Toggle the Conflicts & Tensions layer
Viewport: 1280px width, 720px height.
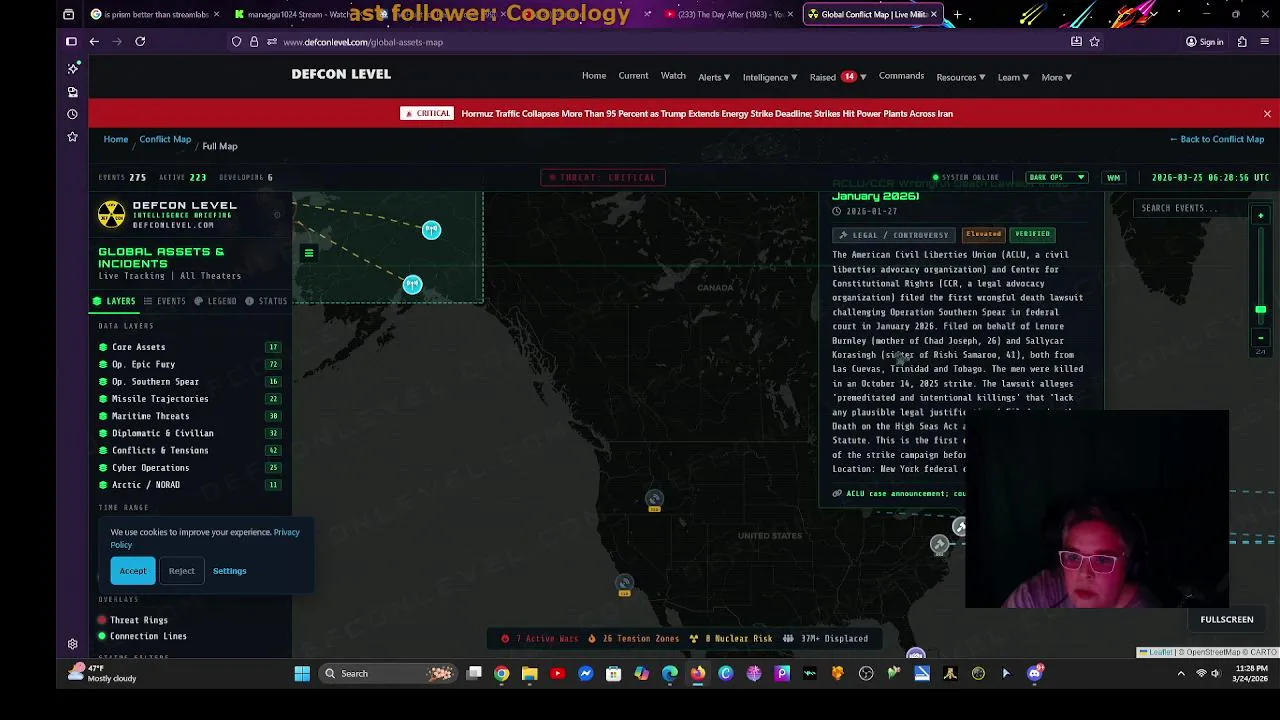(x=188, y=450)
